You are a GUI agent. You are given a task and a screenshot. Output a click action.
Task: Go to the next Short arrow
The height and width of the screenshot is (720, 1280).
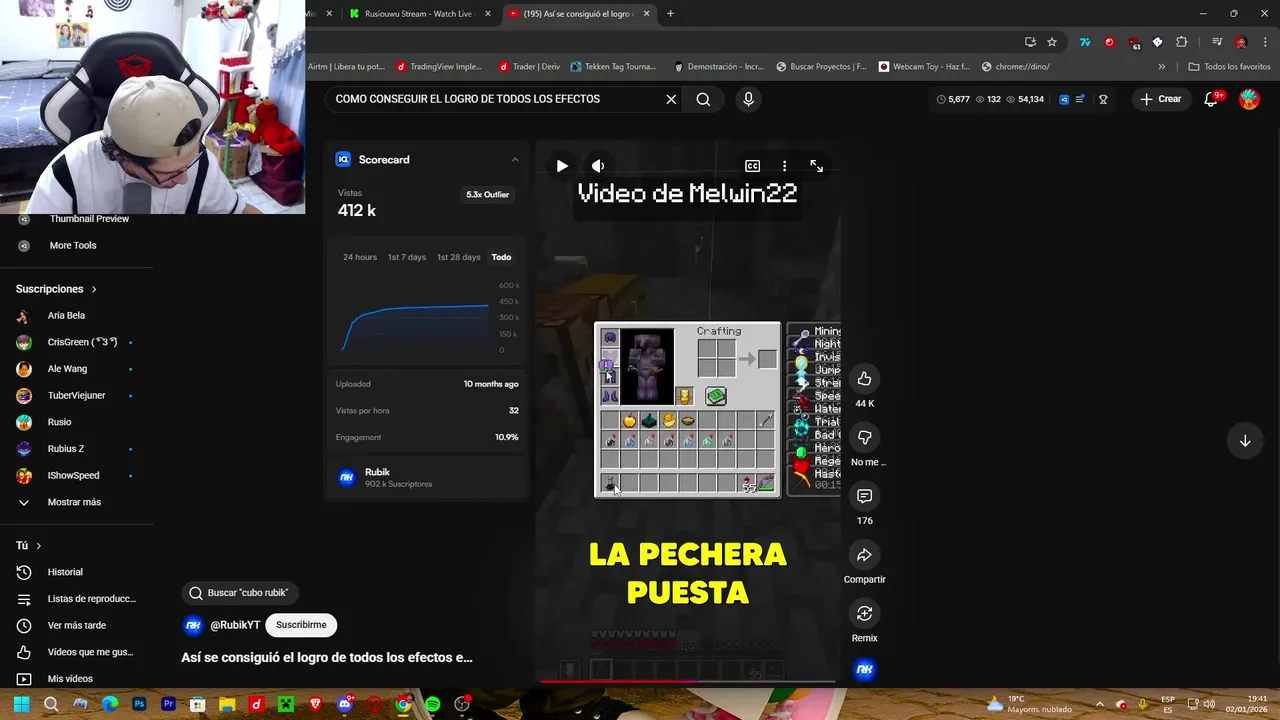coord(1245,441)
